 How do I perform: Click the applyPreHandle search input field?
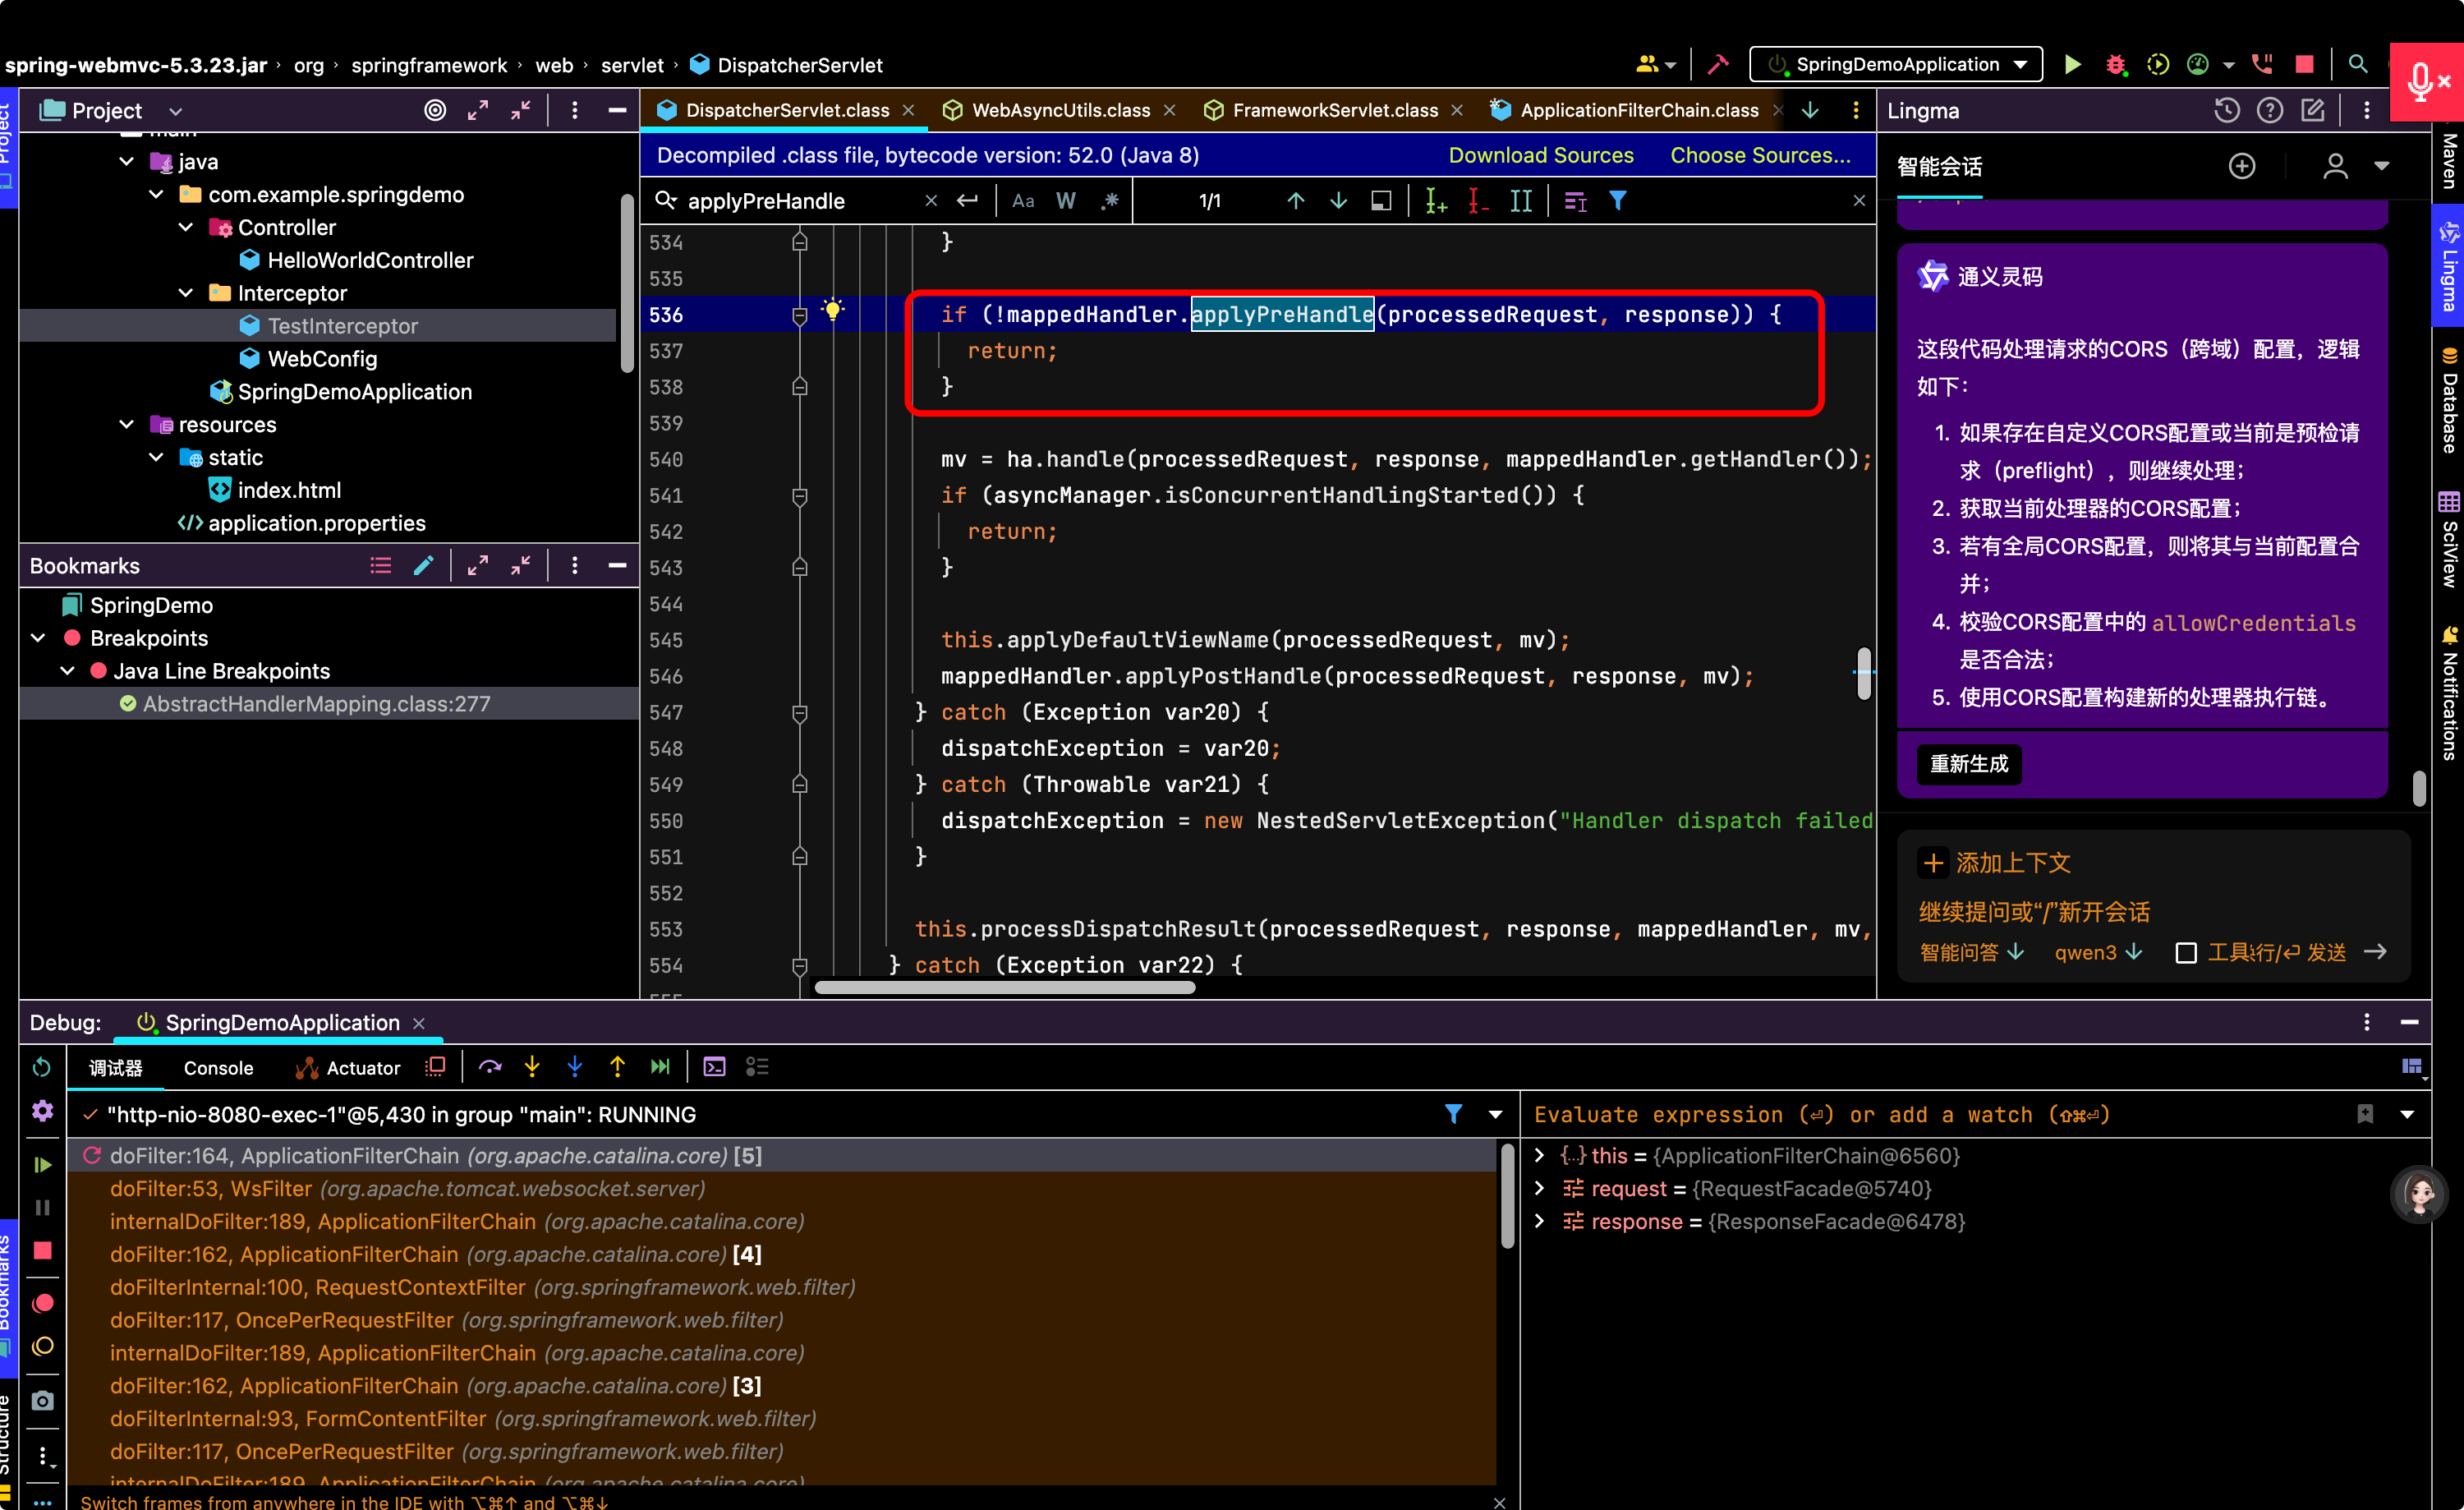tap(800, 201)
